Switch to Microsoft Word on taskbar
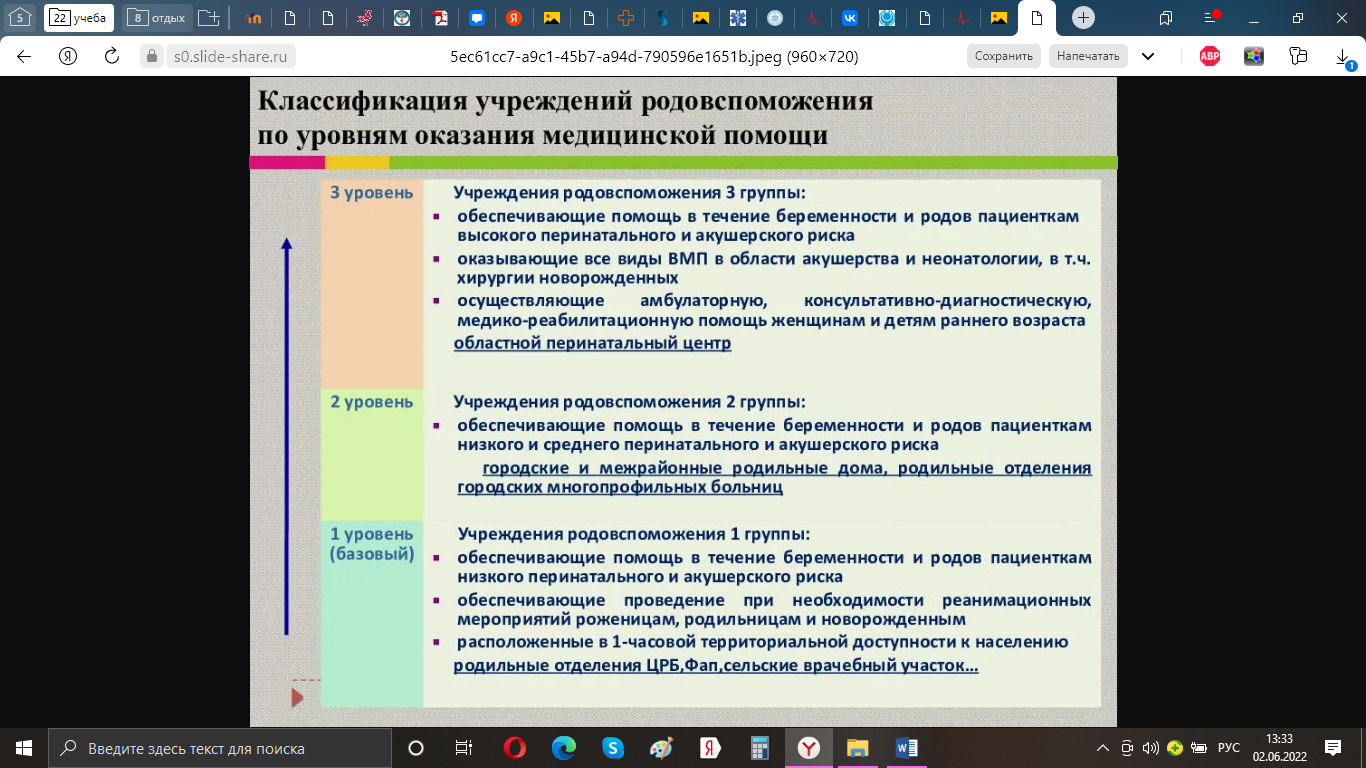 coord(907,747)
